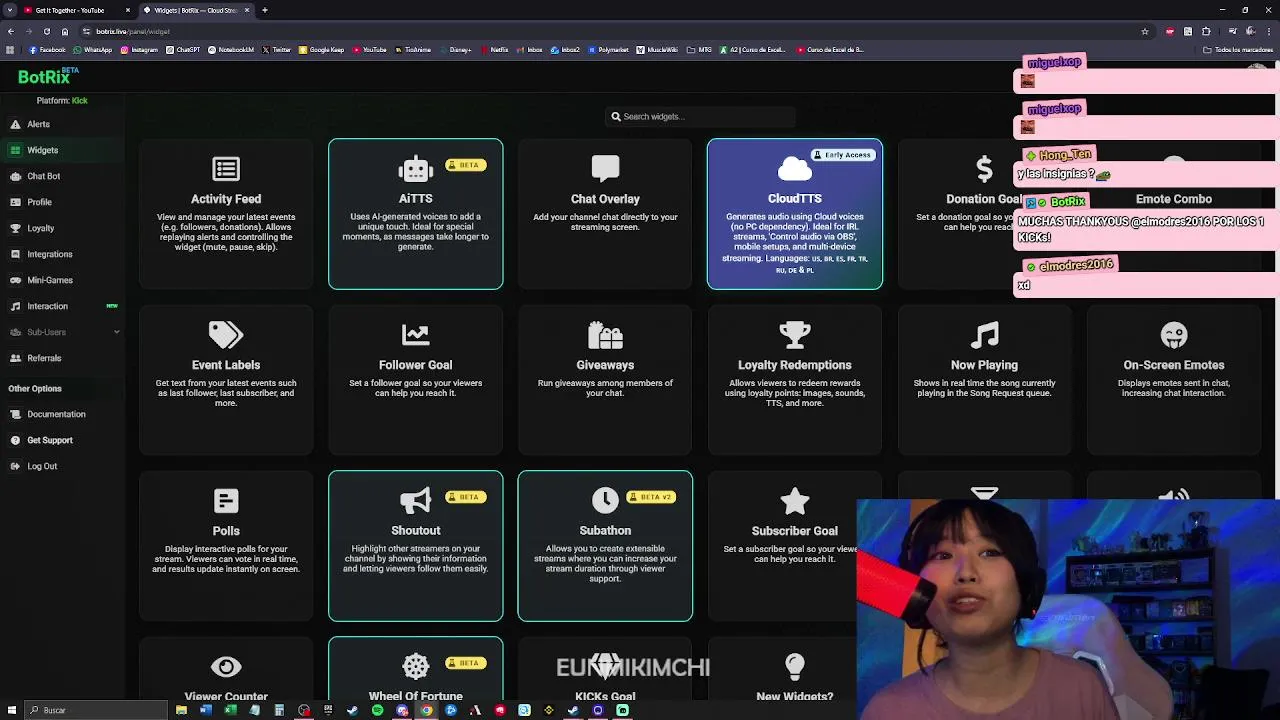Reload the page in the browser

46,31
